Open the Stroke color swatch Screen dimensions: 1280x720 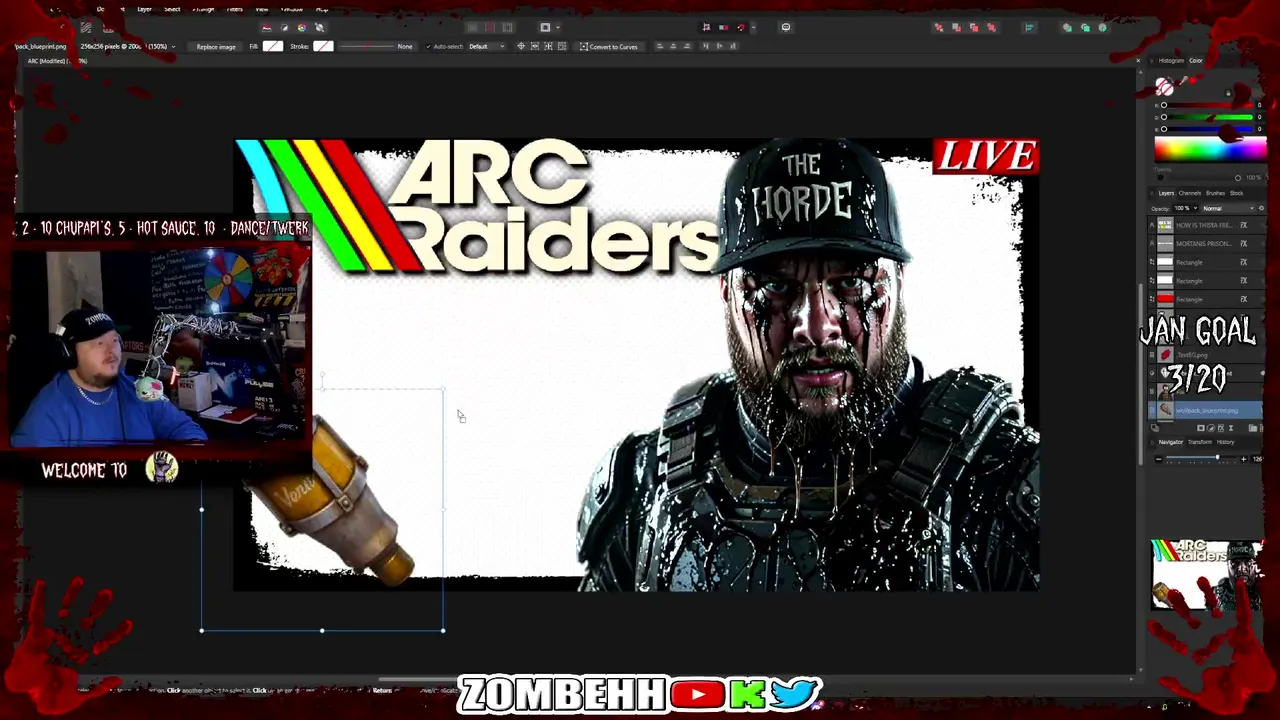click(323, 47)
